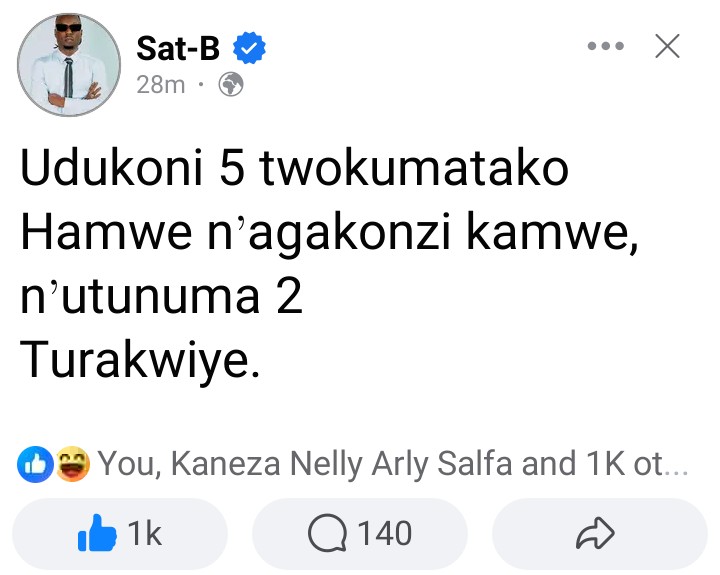Image resolution: width=720 pixels, height=575 pixels.
Task: View who reacted: You, Kaneza Nelly list
Action: (393, 464)
